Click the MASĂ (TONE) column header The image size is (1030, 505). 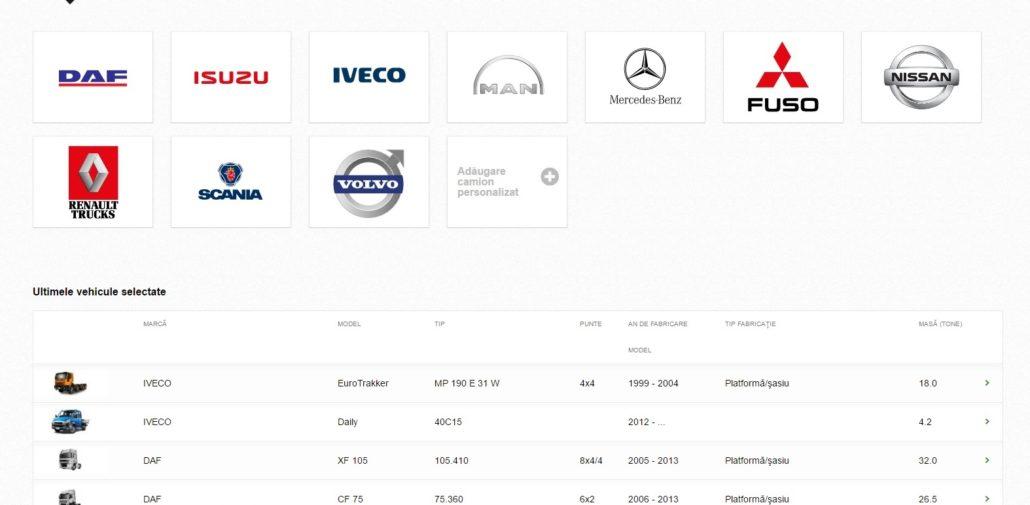click(x=940, y=324)
